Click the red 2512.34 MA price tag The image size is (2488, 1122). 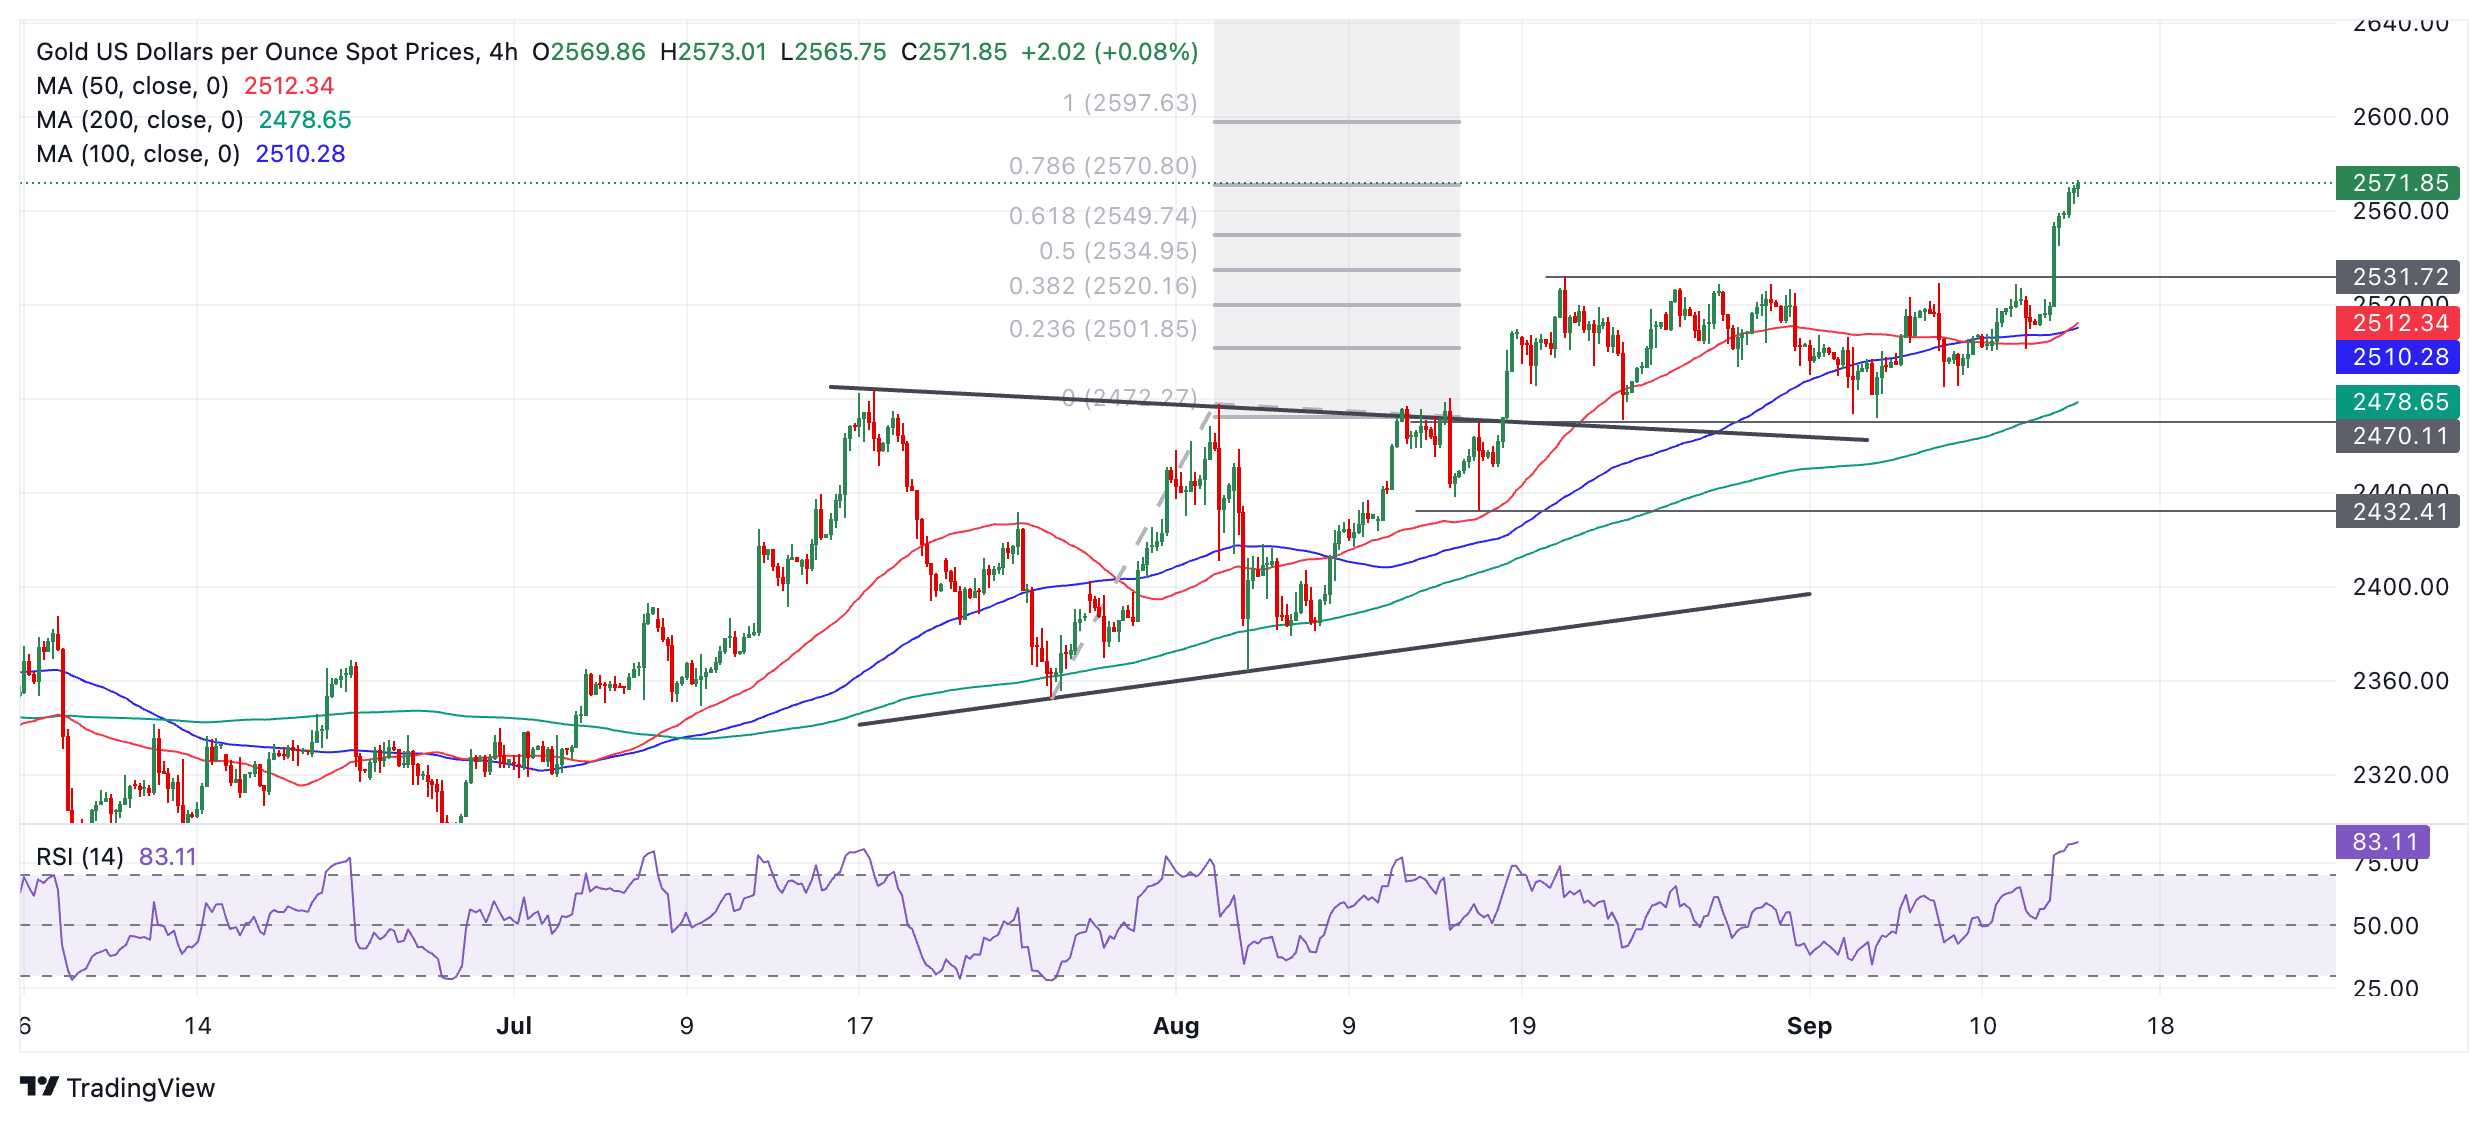(x=2396, y=323)
